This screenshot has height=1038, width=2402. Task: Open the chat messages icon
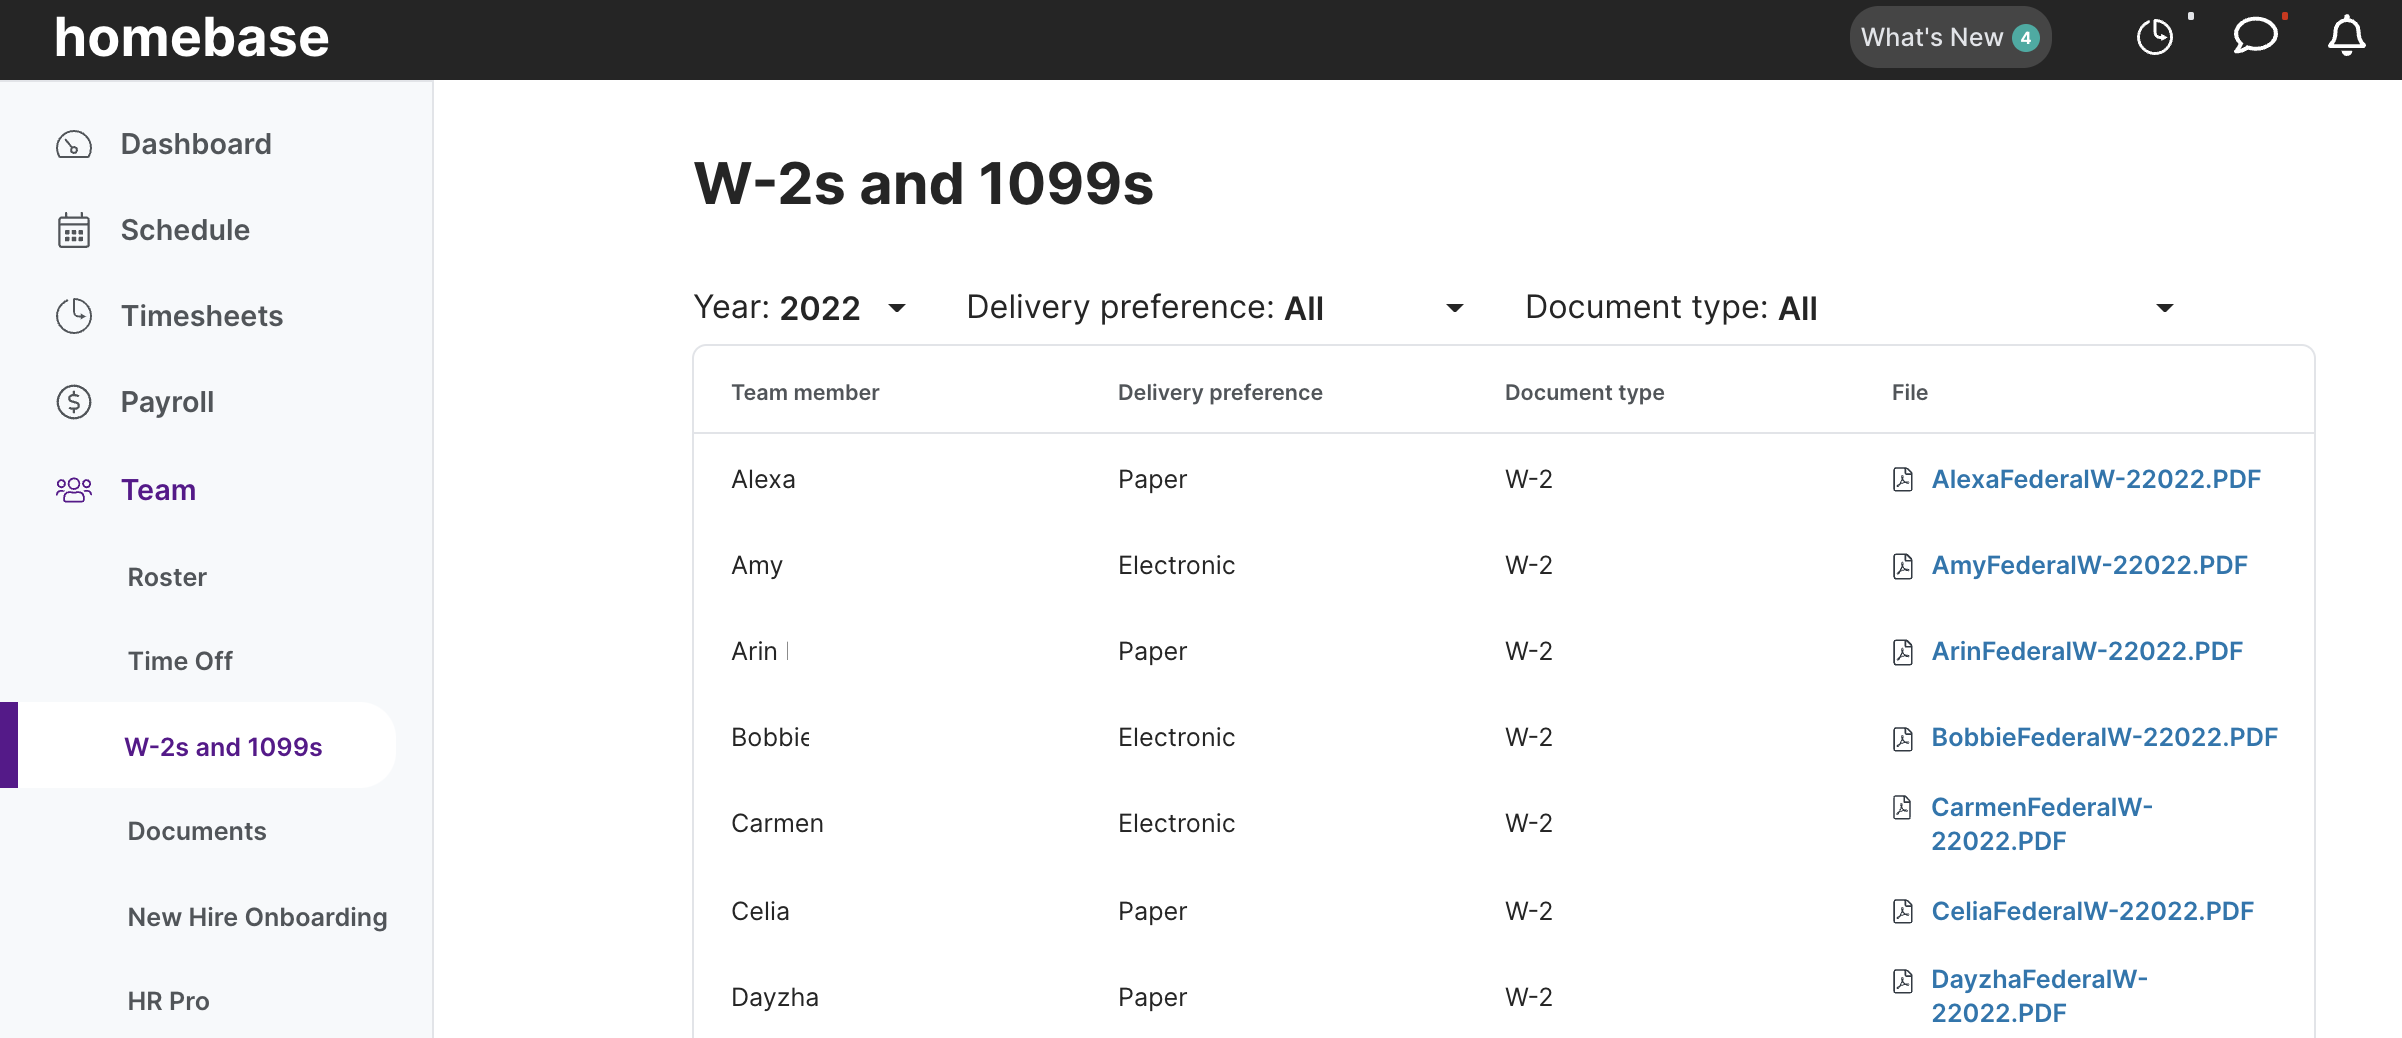2255,37
